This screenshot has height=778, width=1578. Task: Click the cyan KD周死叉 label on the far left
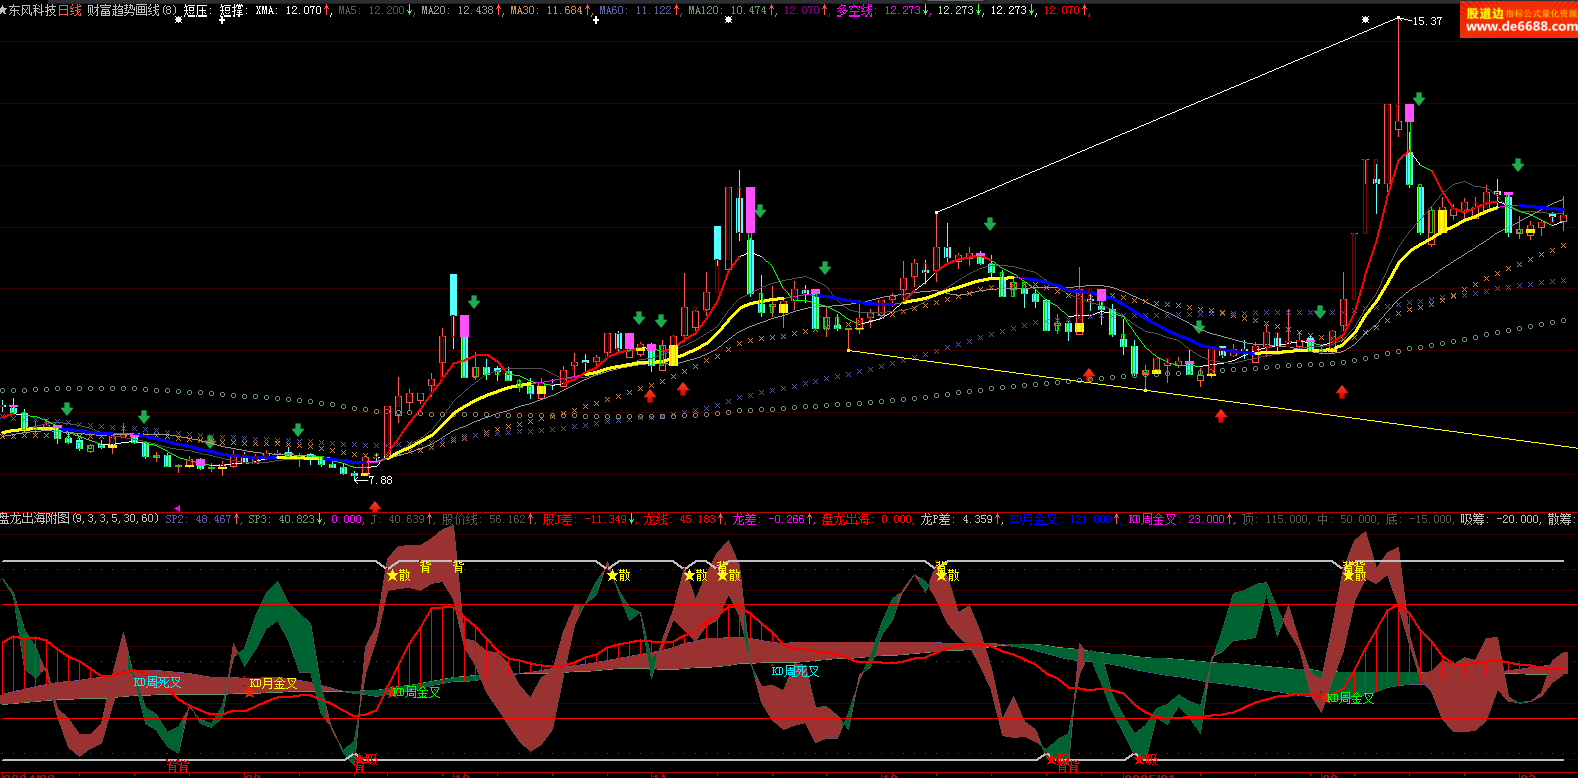point(157,682)
